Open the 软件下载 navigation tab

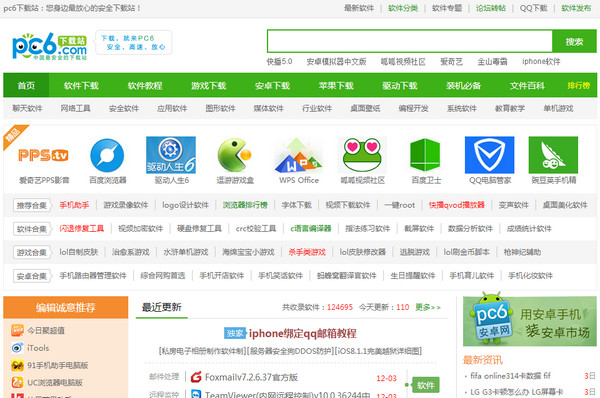coord(81,85)
